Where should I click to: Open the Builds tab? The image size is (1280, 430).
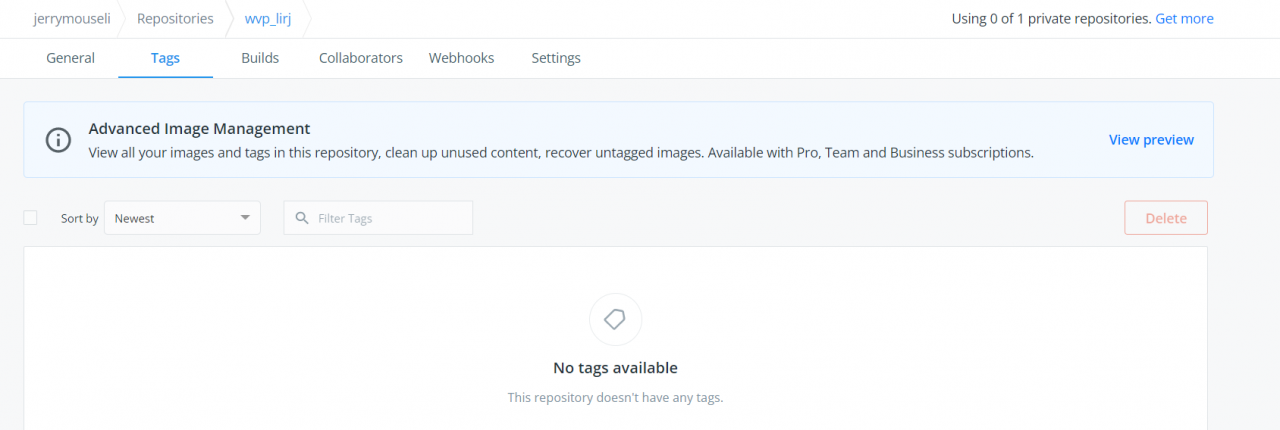[260, 58]
